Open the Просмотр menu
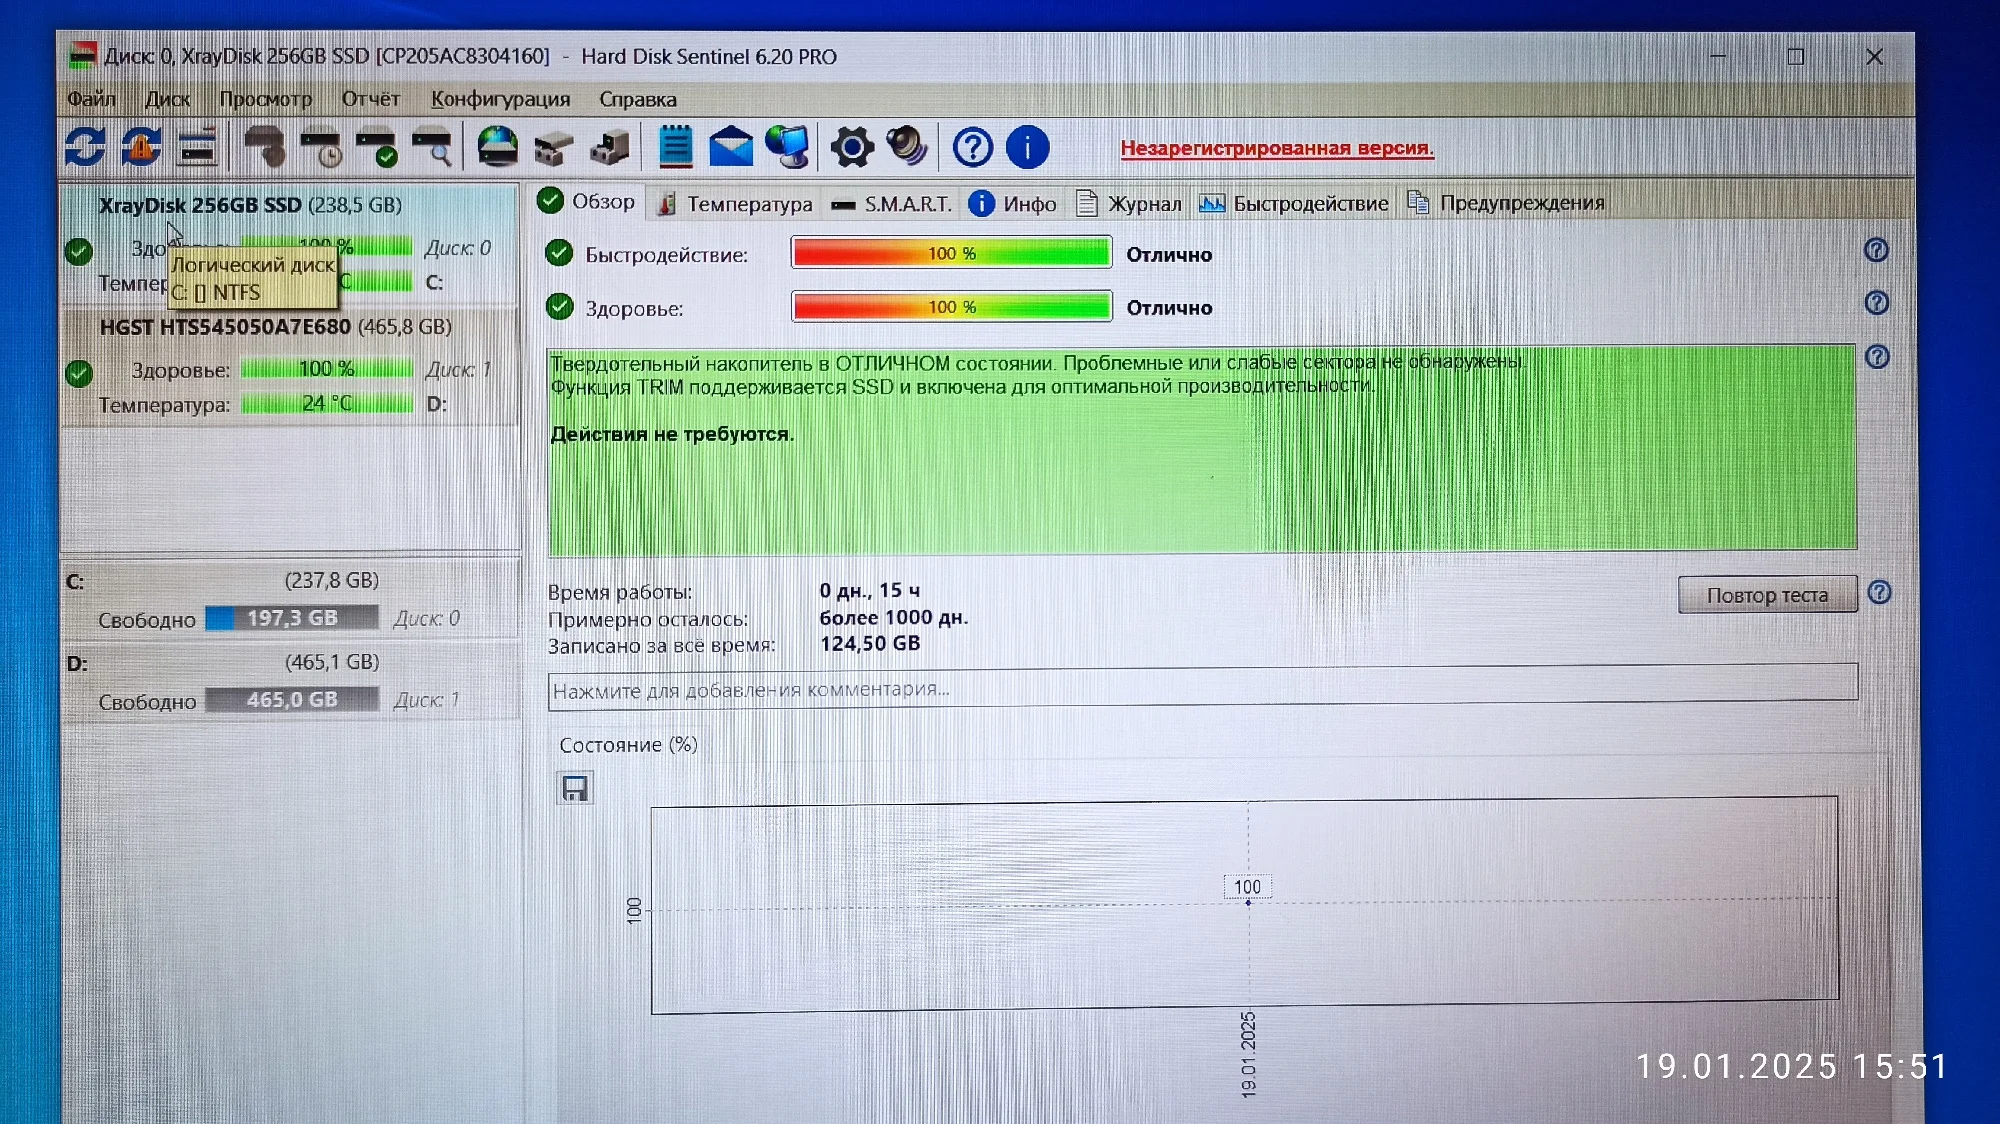The height and width of the screenshot is (1124, 2000). coord(265,99)
